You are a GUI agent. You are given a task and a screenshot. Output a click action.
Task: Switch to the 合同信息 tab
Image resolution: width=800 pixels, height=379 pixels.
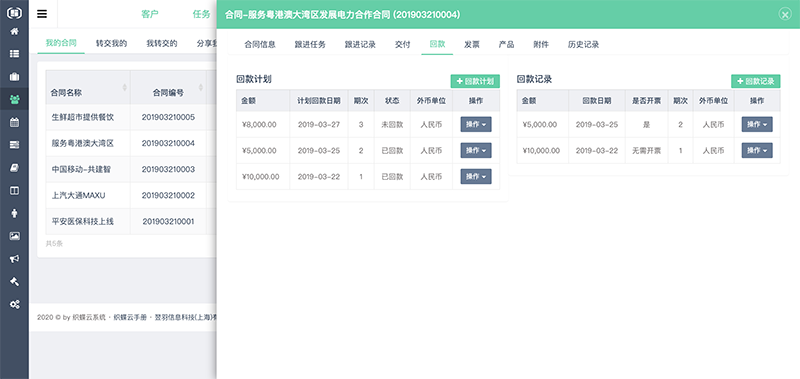pos(260,44)
